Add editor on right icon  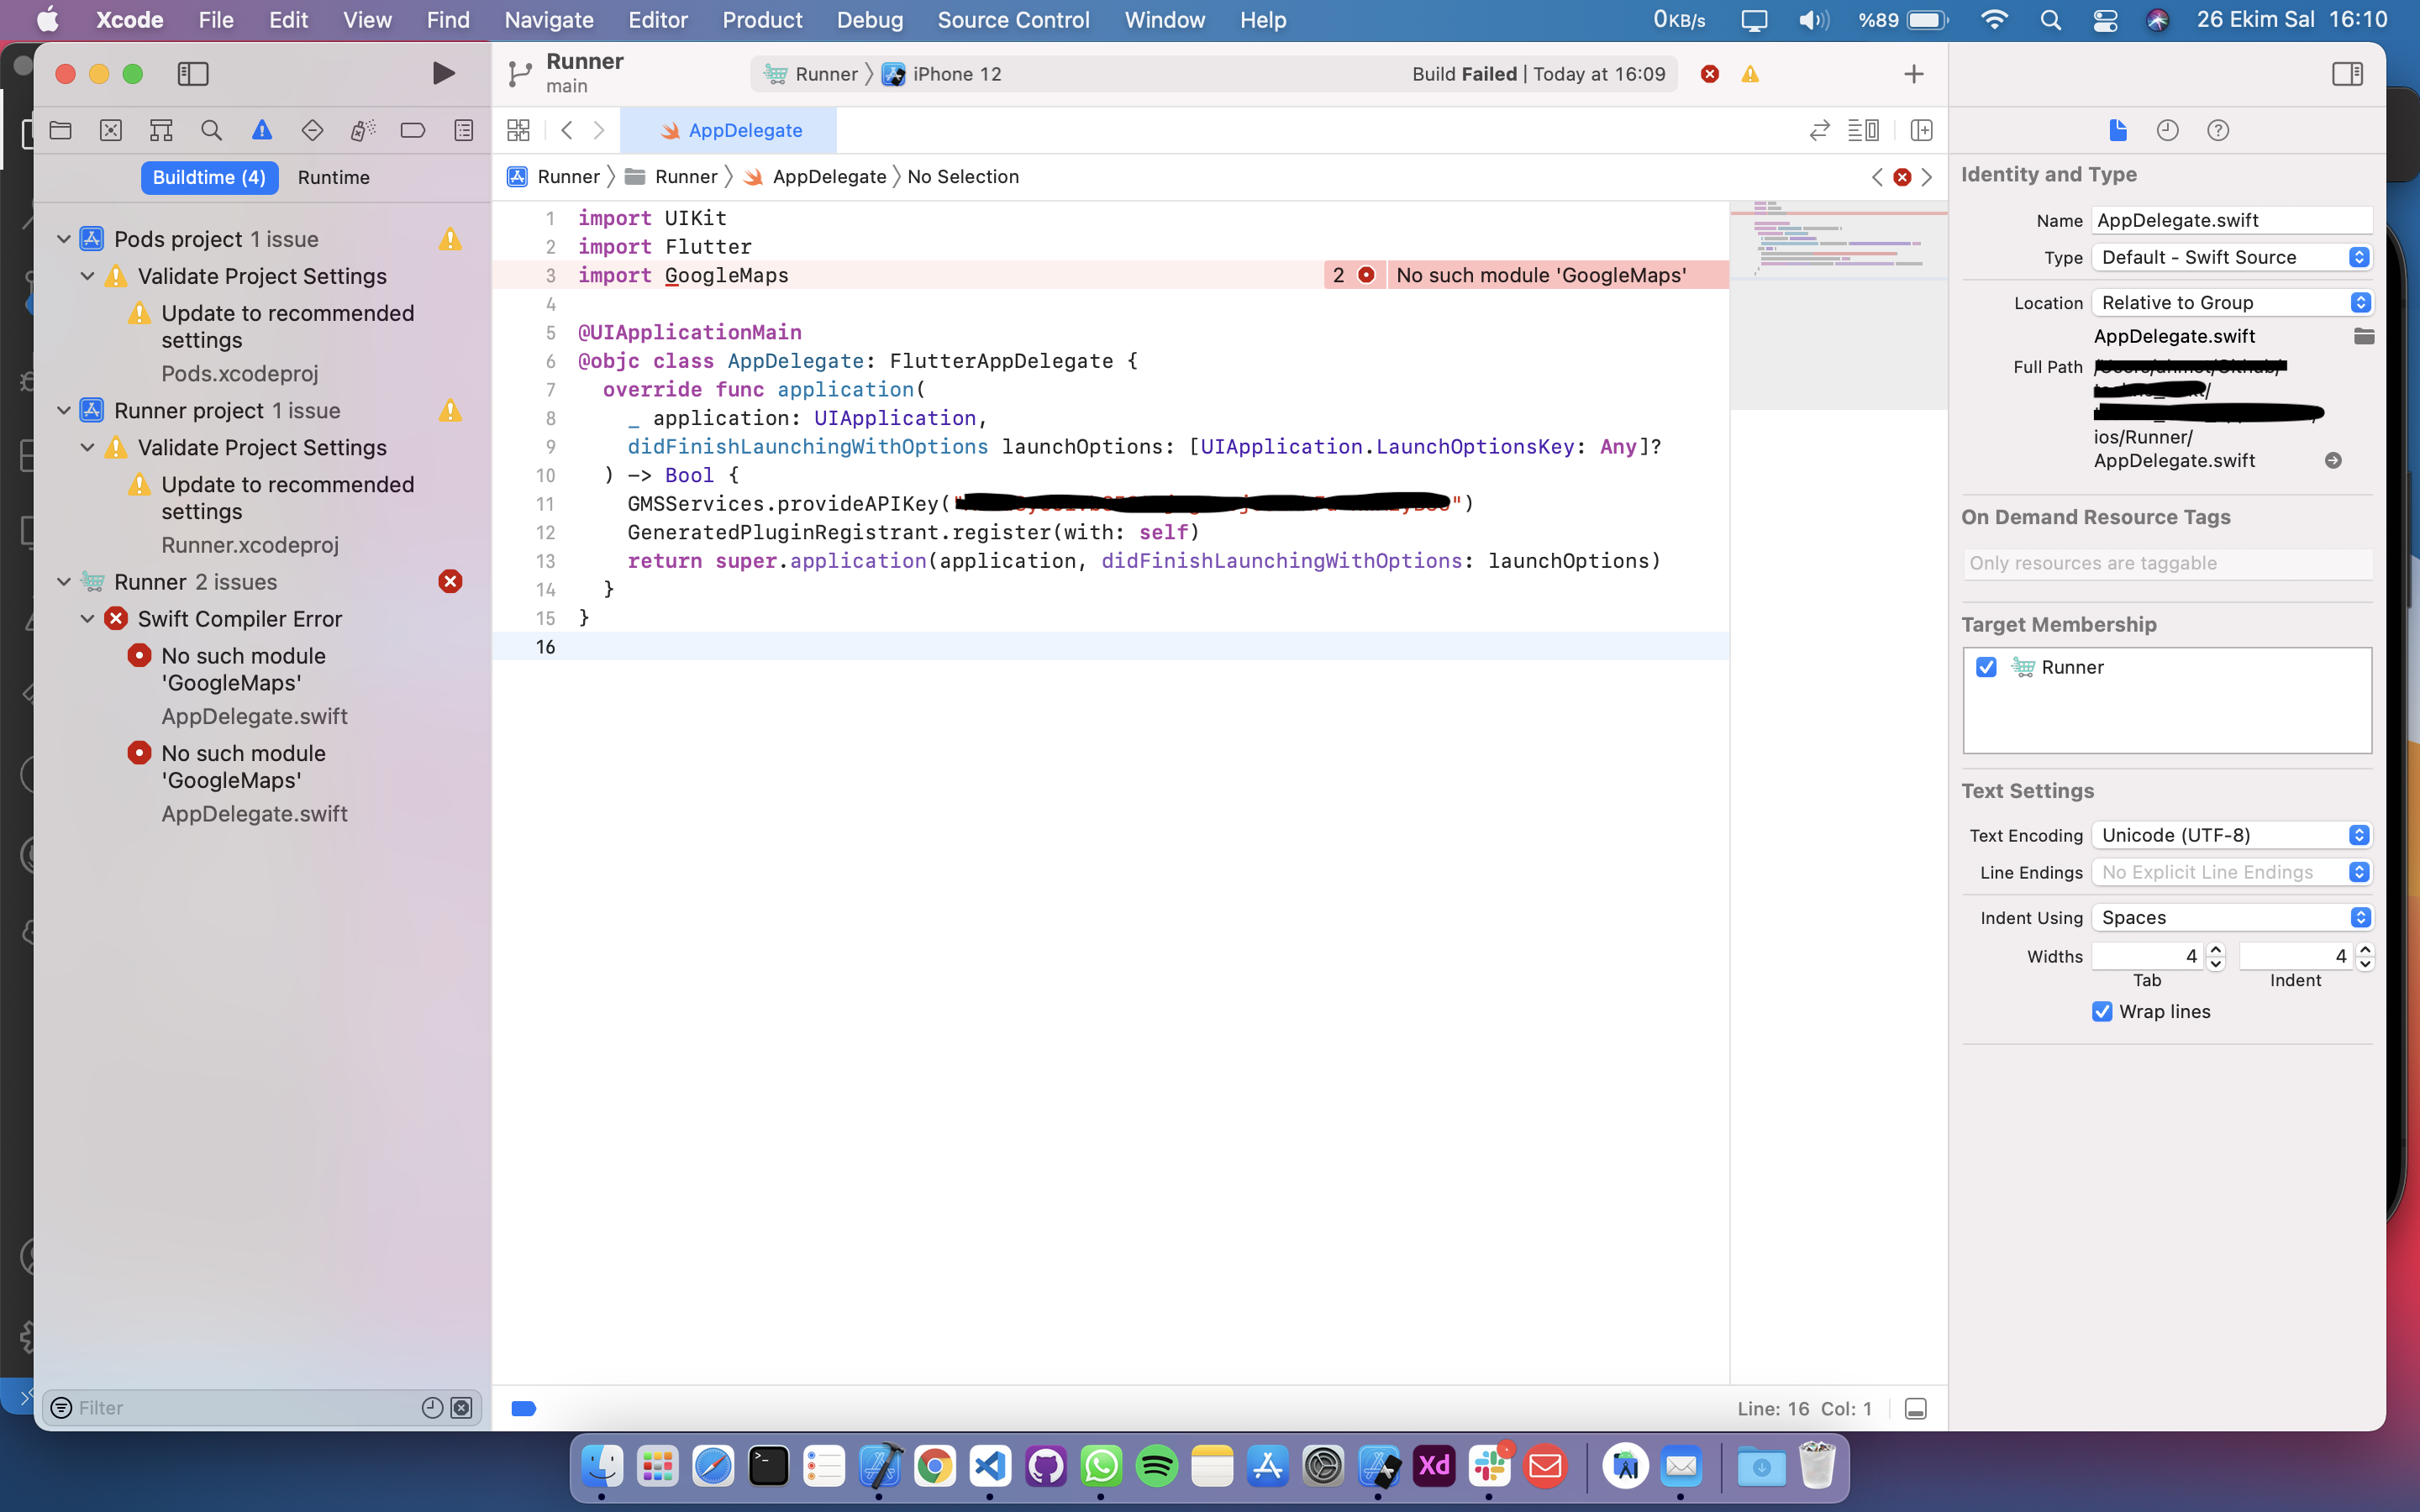pyautogui.click(x=1921, y=130)
